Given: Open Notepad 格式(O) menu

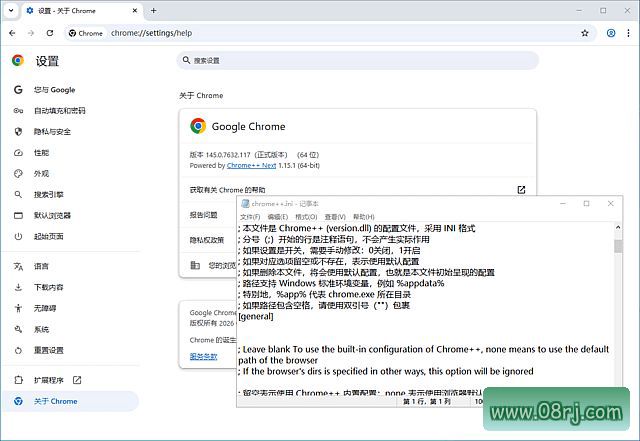Looking at the screenshot, I should pos(306,217).
